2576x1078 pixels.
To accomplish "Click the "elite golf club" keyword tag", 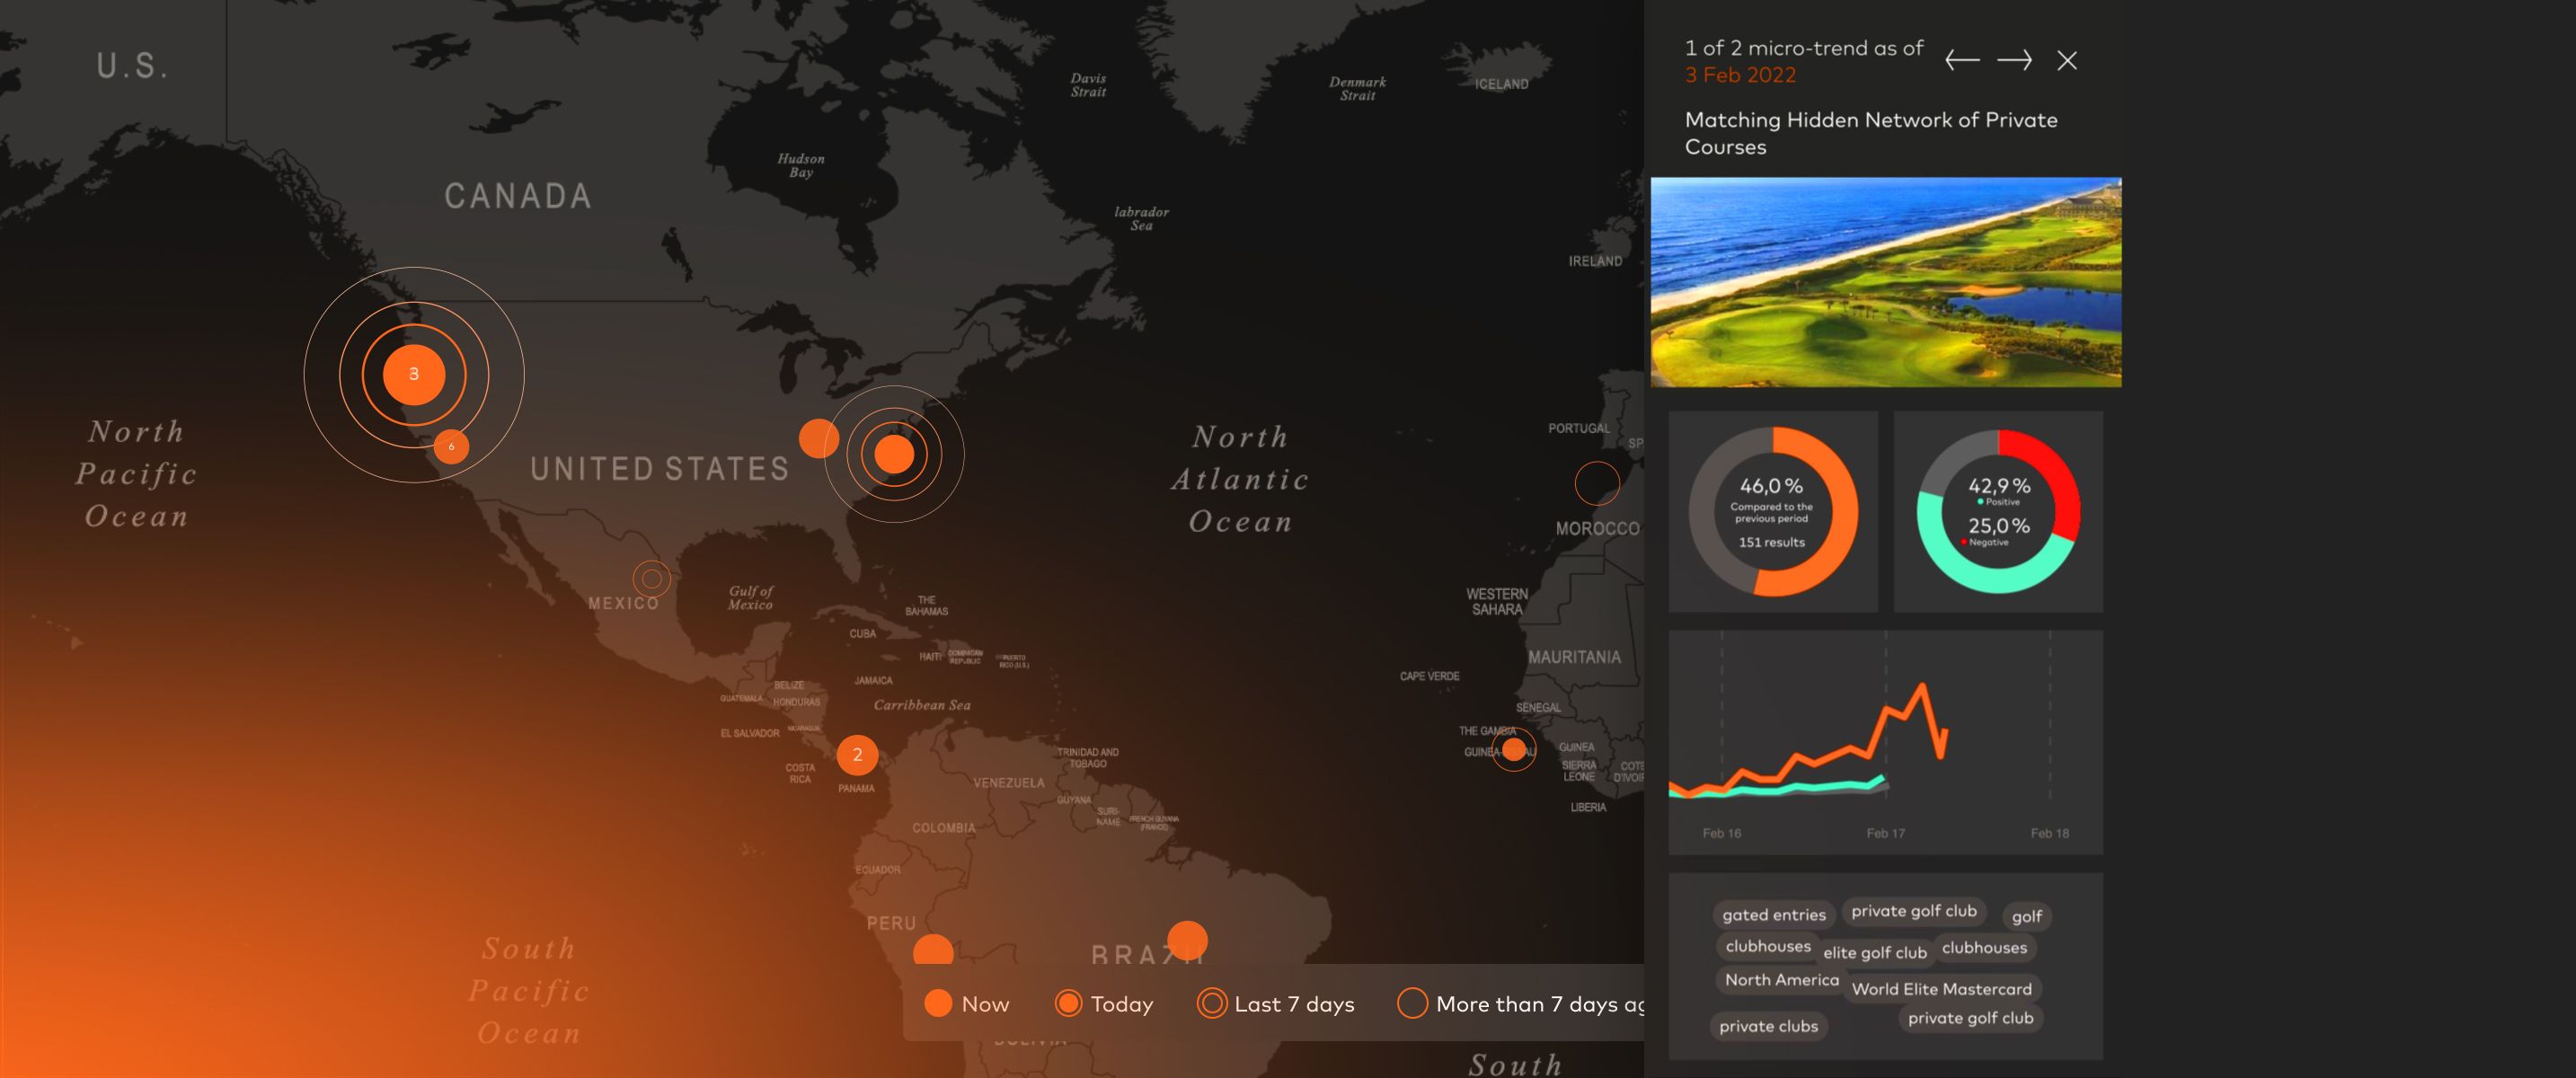I will click(x=1874, y=953).
